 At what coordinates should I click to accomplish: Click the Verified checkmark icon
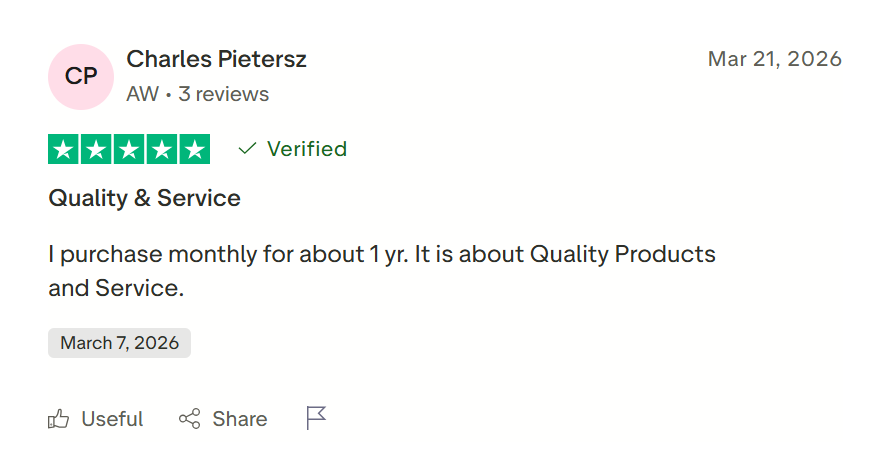pyautogui.click(x=247, y=149)
